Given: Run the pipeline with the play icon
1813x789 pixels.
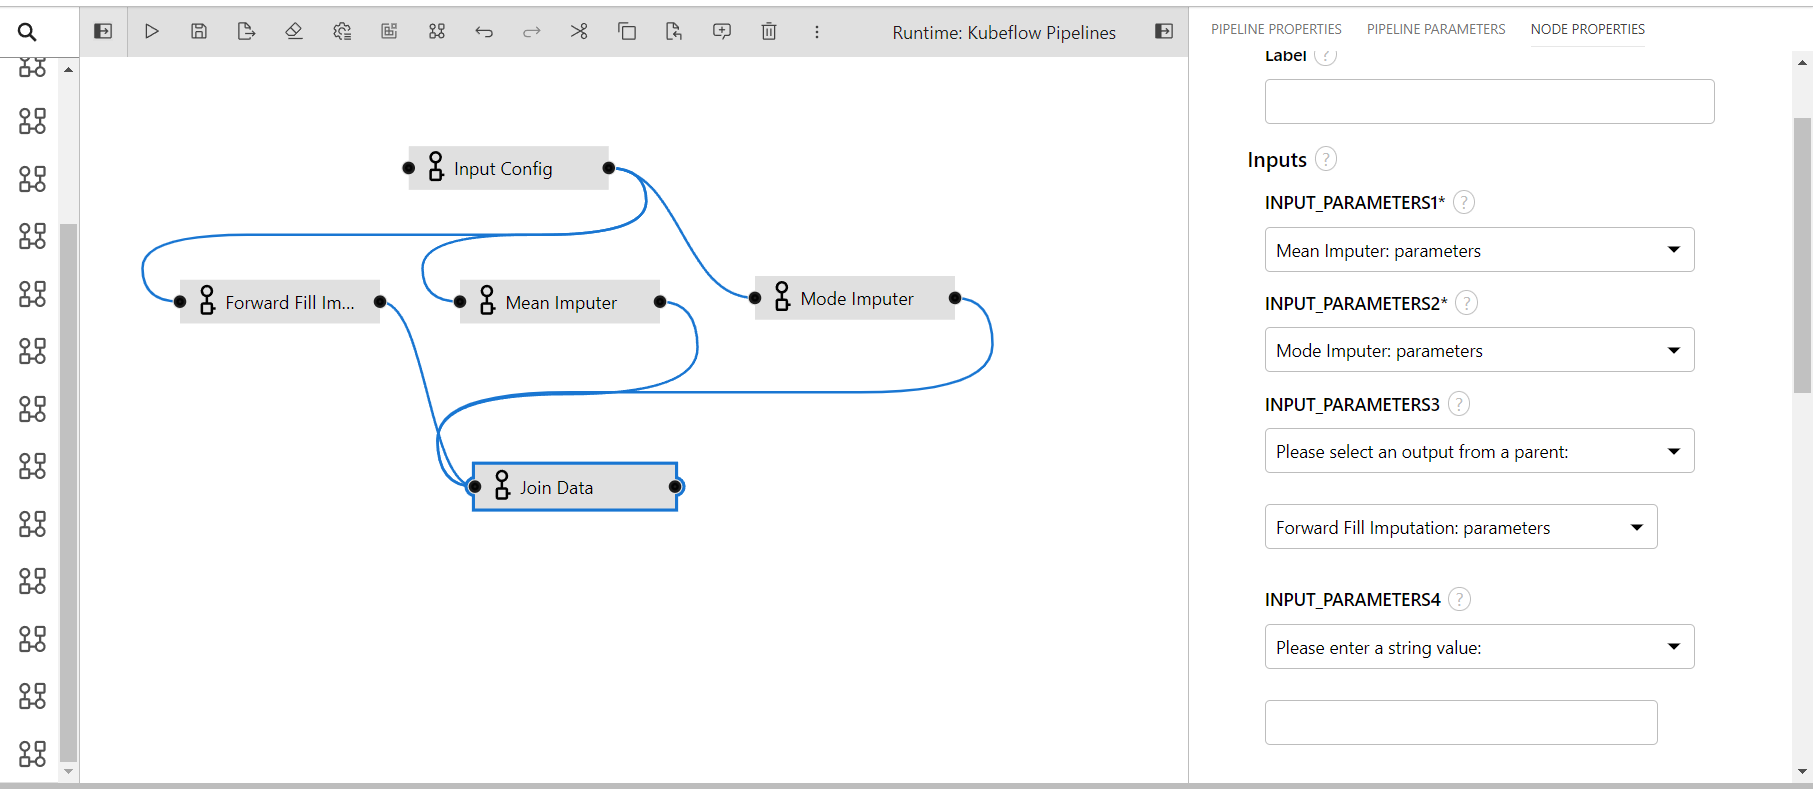Looking at the screenshot, I should coord(151,31).
